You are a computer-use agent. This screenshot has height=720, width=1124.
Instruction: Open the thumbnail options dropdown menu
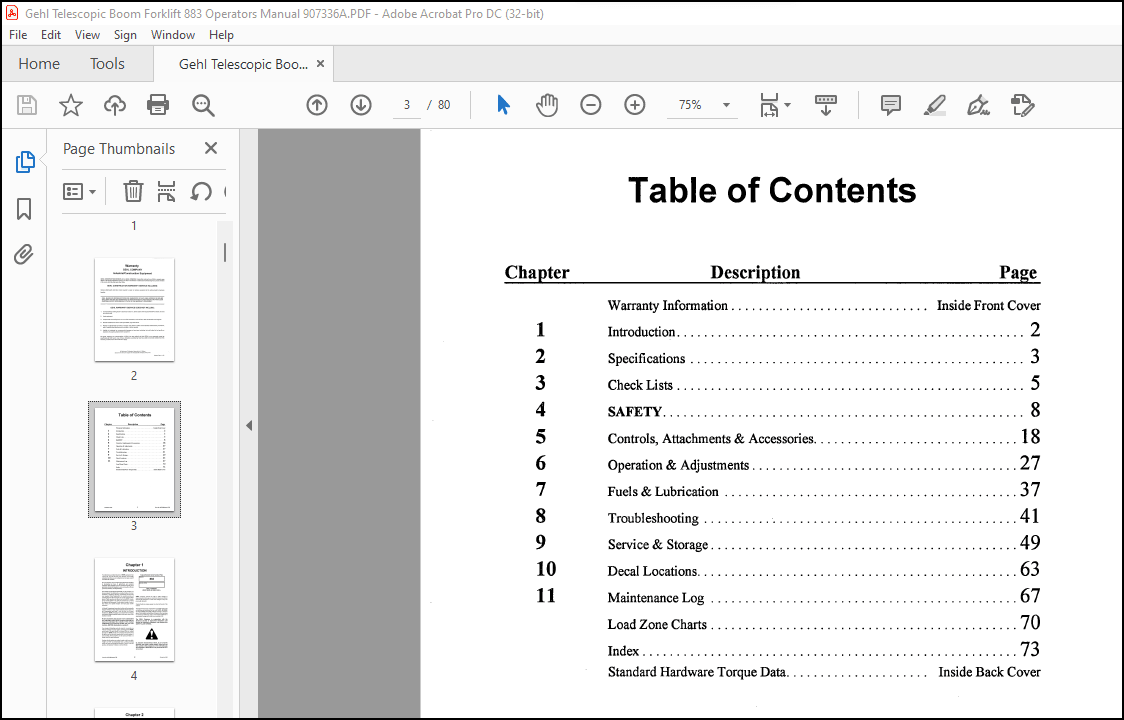point(80,191)
